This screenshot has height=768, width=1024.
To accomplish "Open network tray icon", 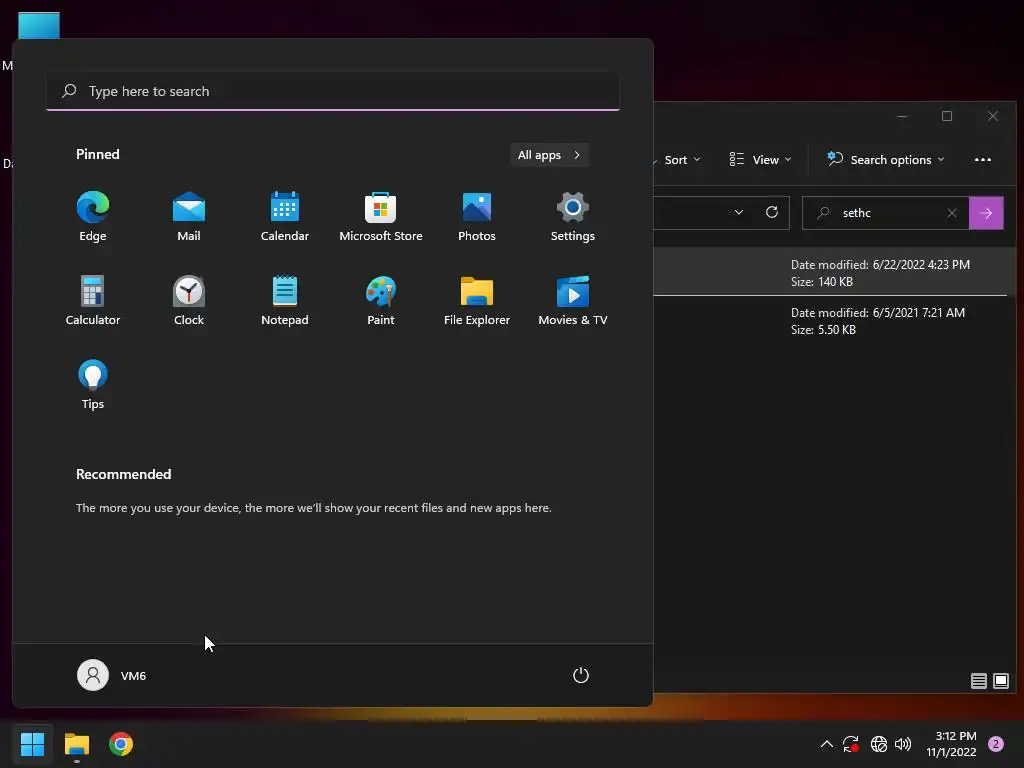I will click(878, 744).
